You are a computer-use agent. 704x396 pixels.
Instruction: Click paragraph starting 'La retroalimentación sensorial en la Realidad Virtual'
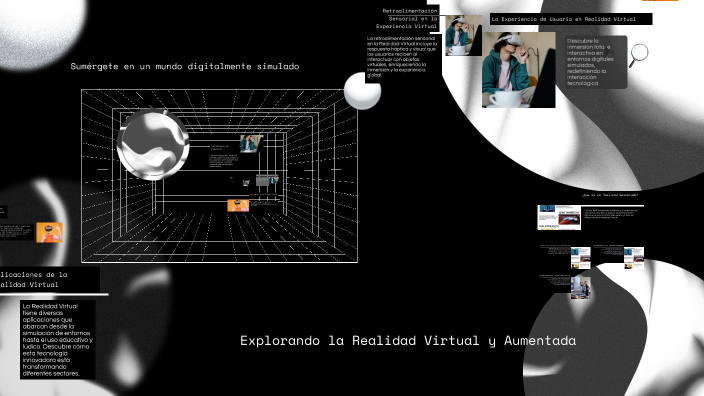[402, 57]
